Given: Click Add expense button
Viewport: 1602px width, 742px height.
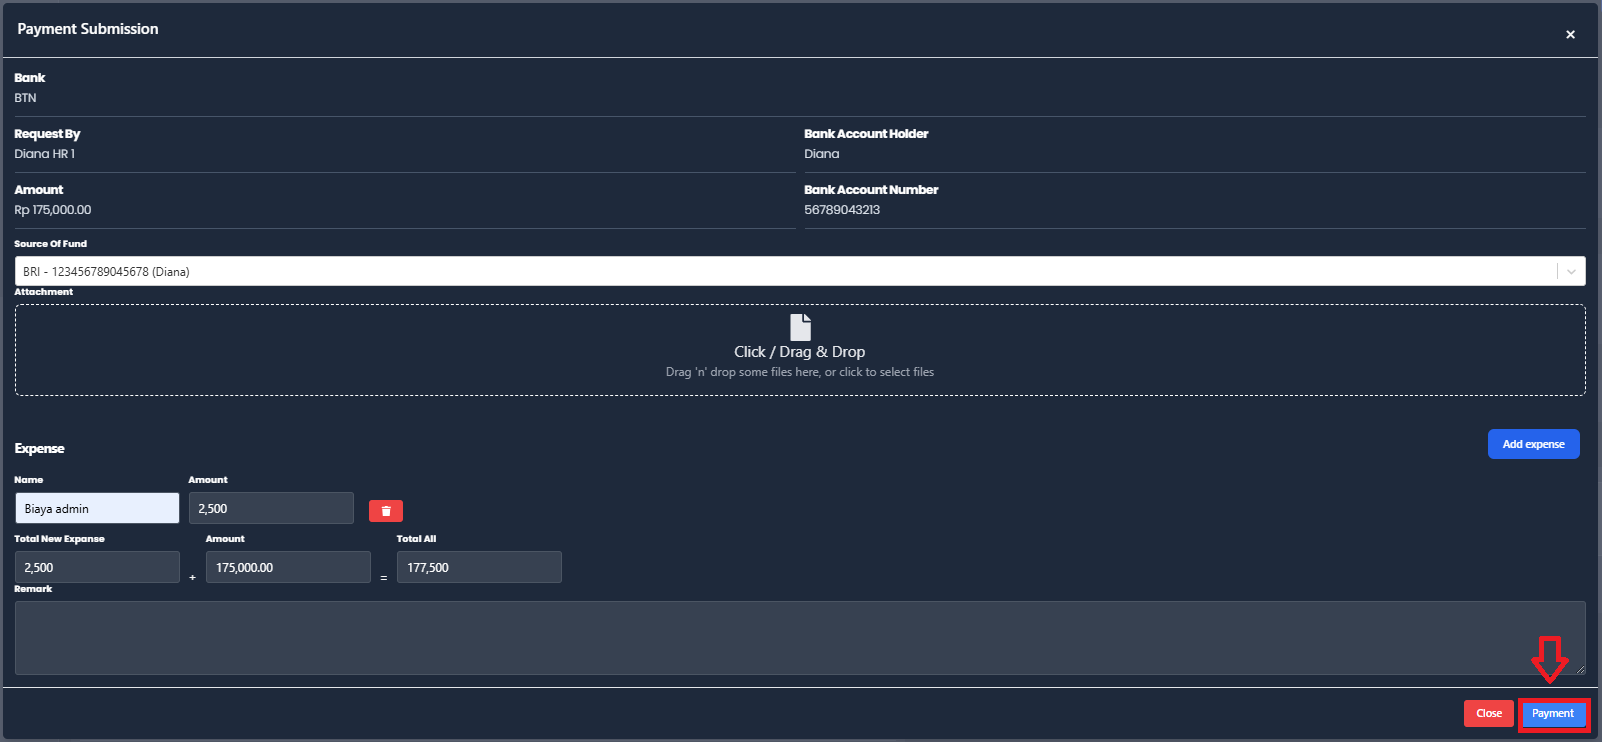Looking at the screenshot, I should 1533,444.
